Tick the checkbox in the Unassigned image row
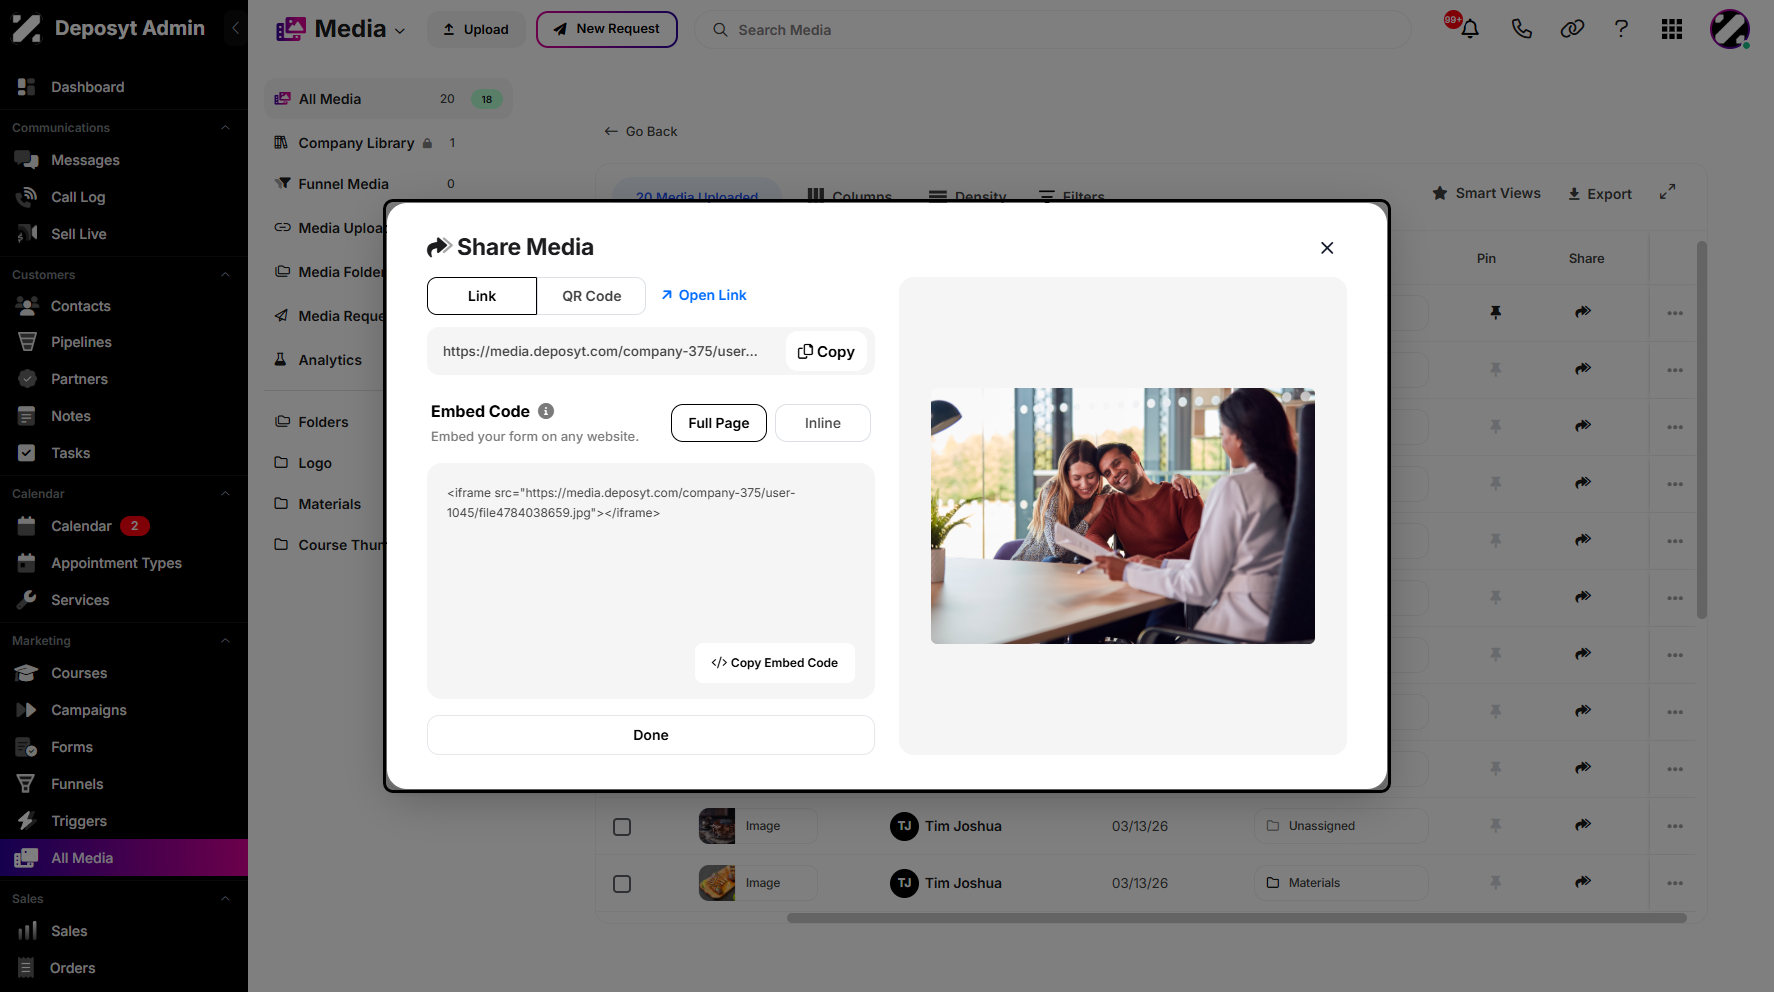The width and height of the screenshot is (1774, 992). 622,827
